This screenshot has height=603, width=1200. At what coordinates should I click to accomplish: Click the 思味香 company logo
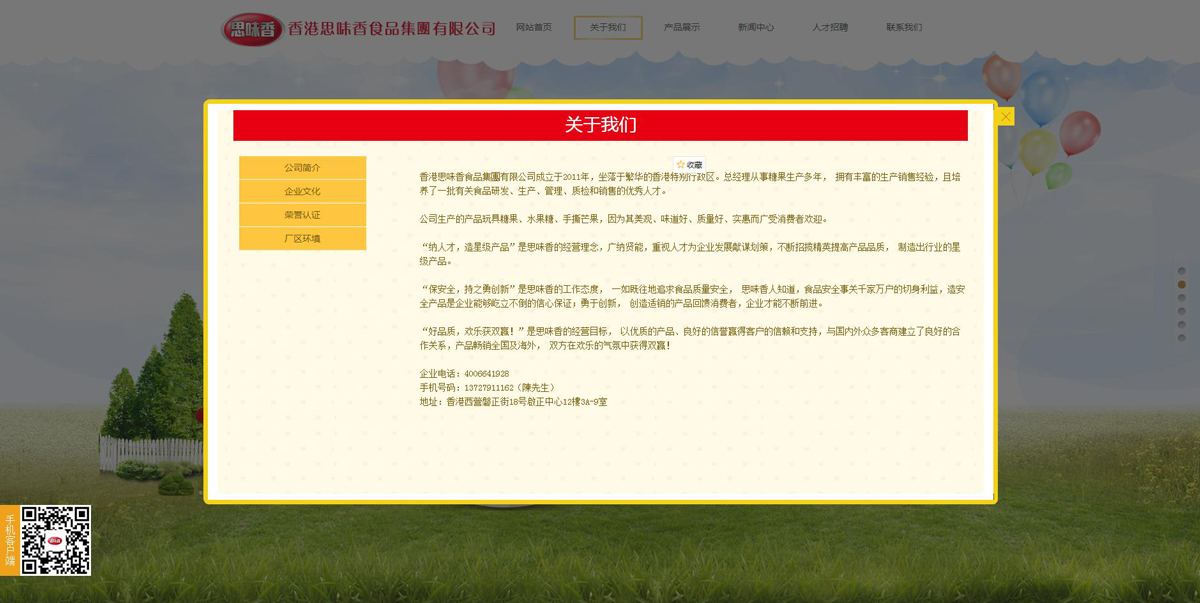pos(252,29)
